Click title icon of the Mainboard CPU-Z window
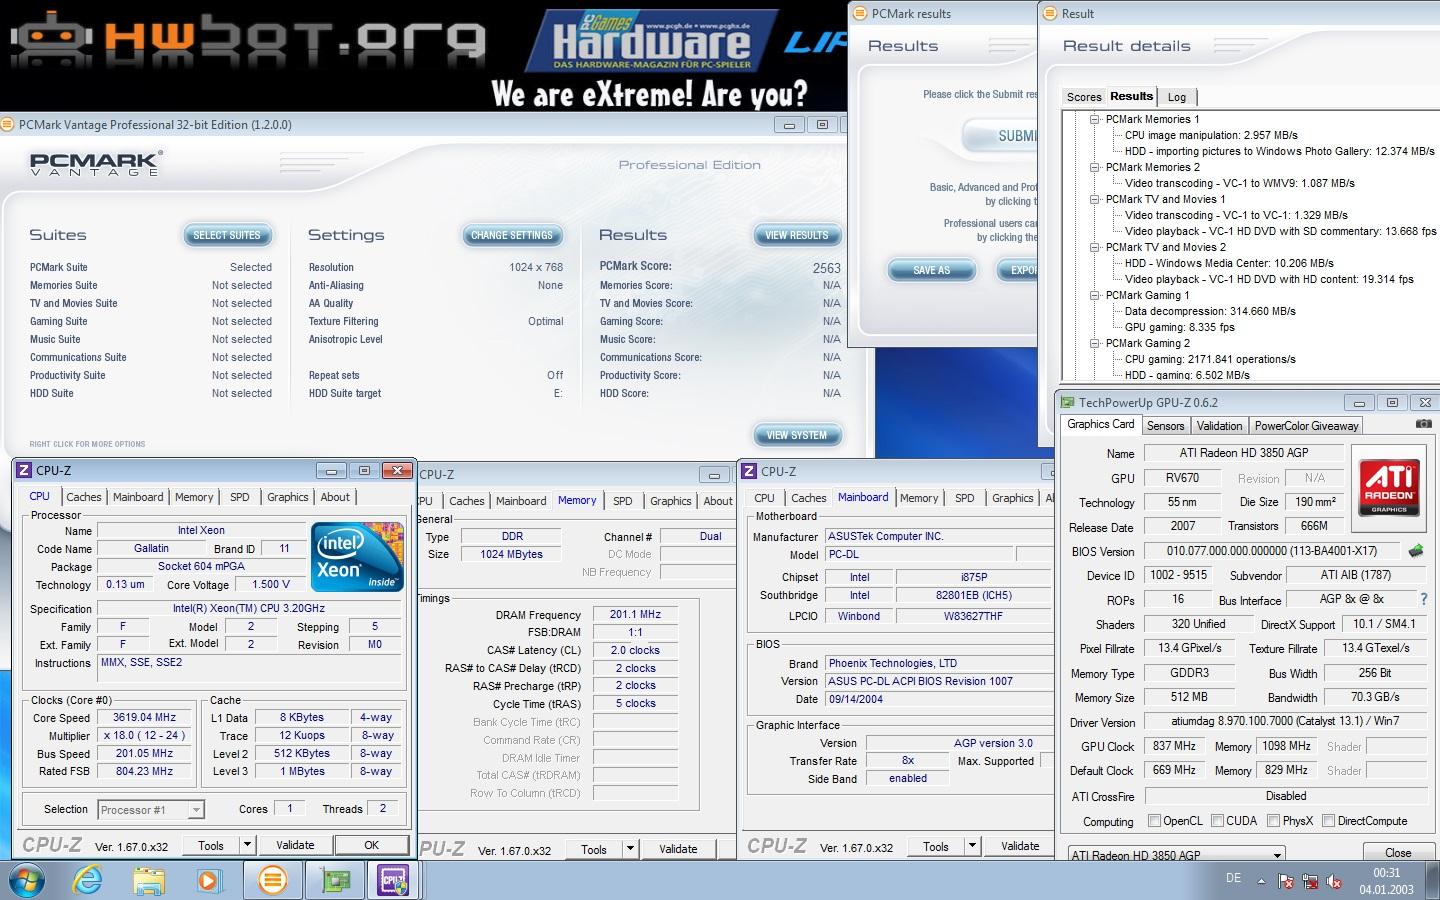This screenshot has width=1440, height=900. point(749,471)
